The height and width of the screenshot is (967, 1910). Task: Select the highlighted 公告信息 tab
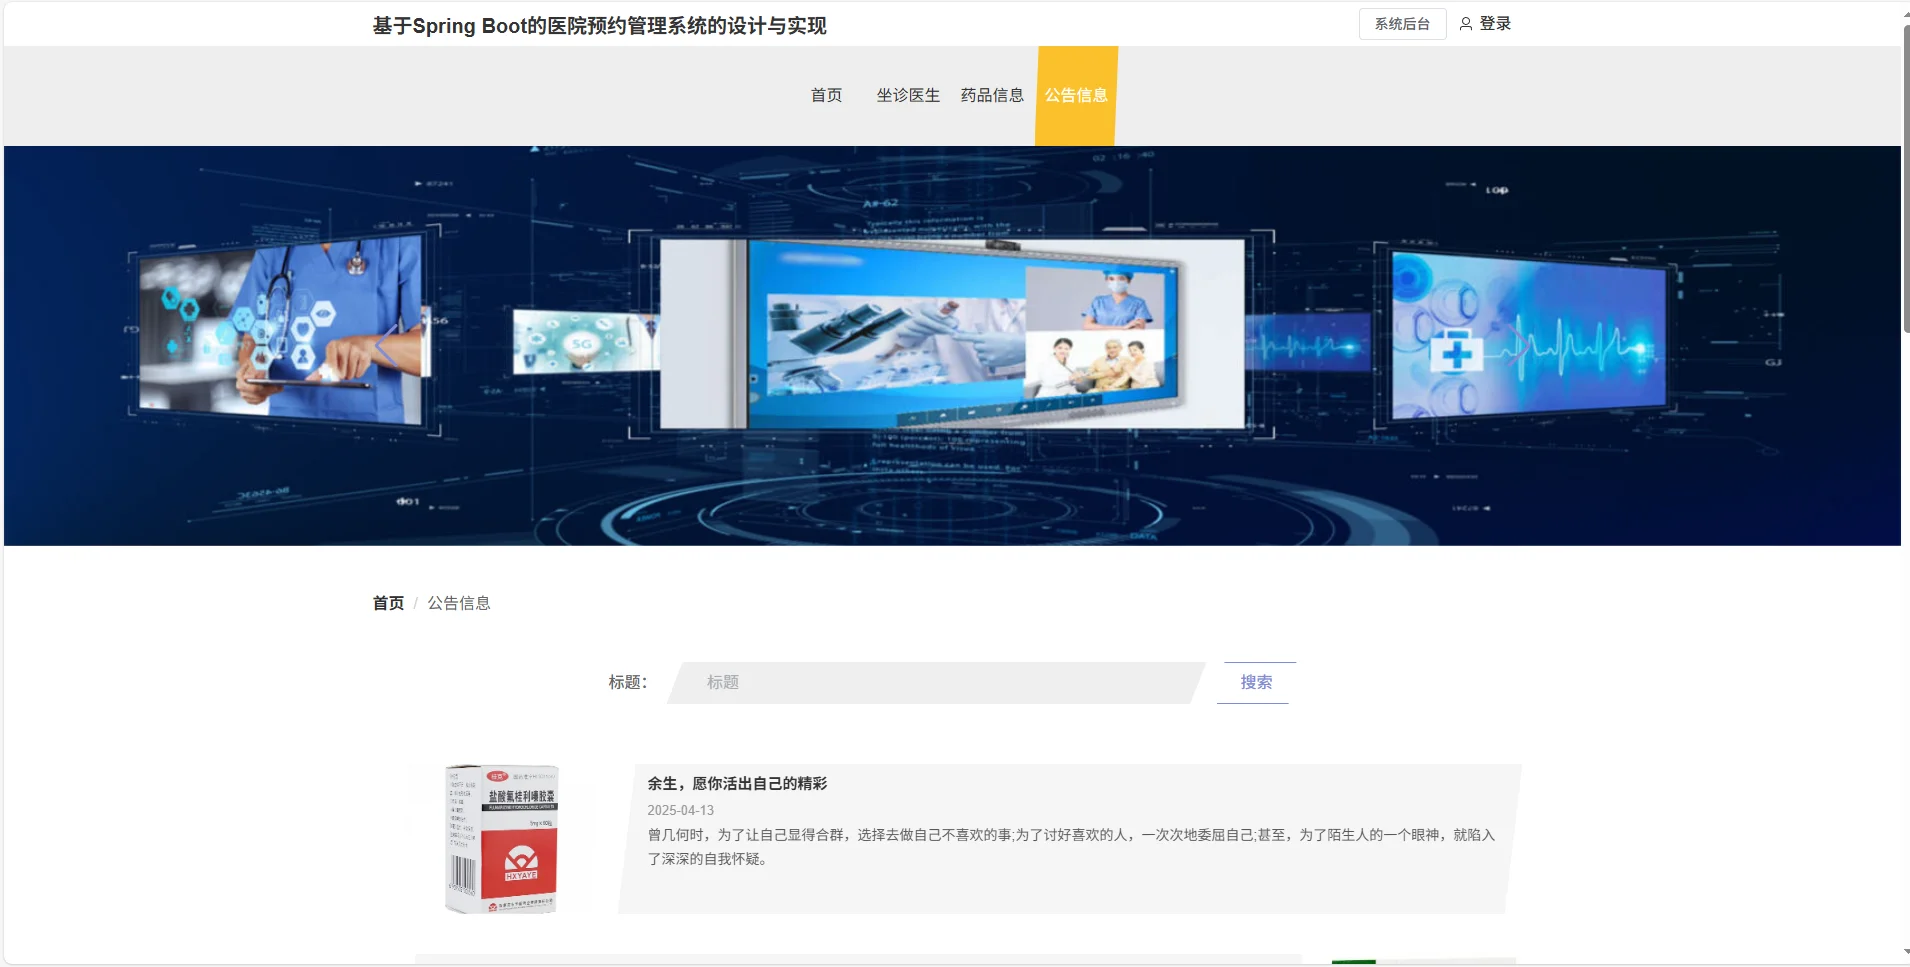click(1075, 95)
